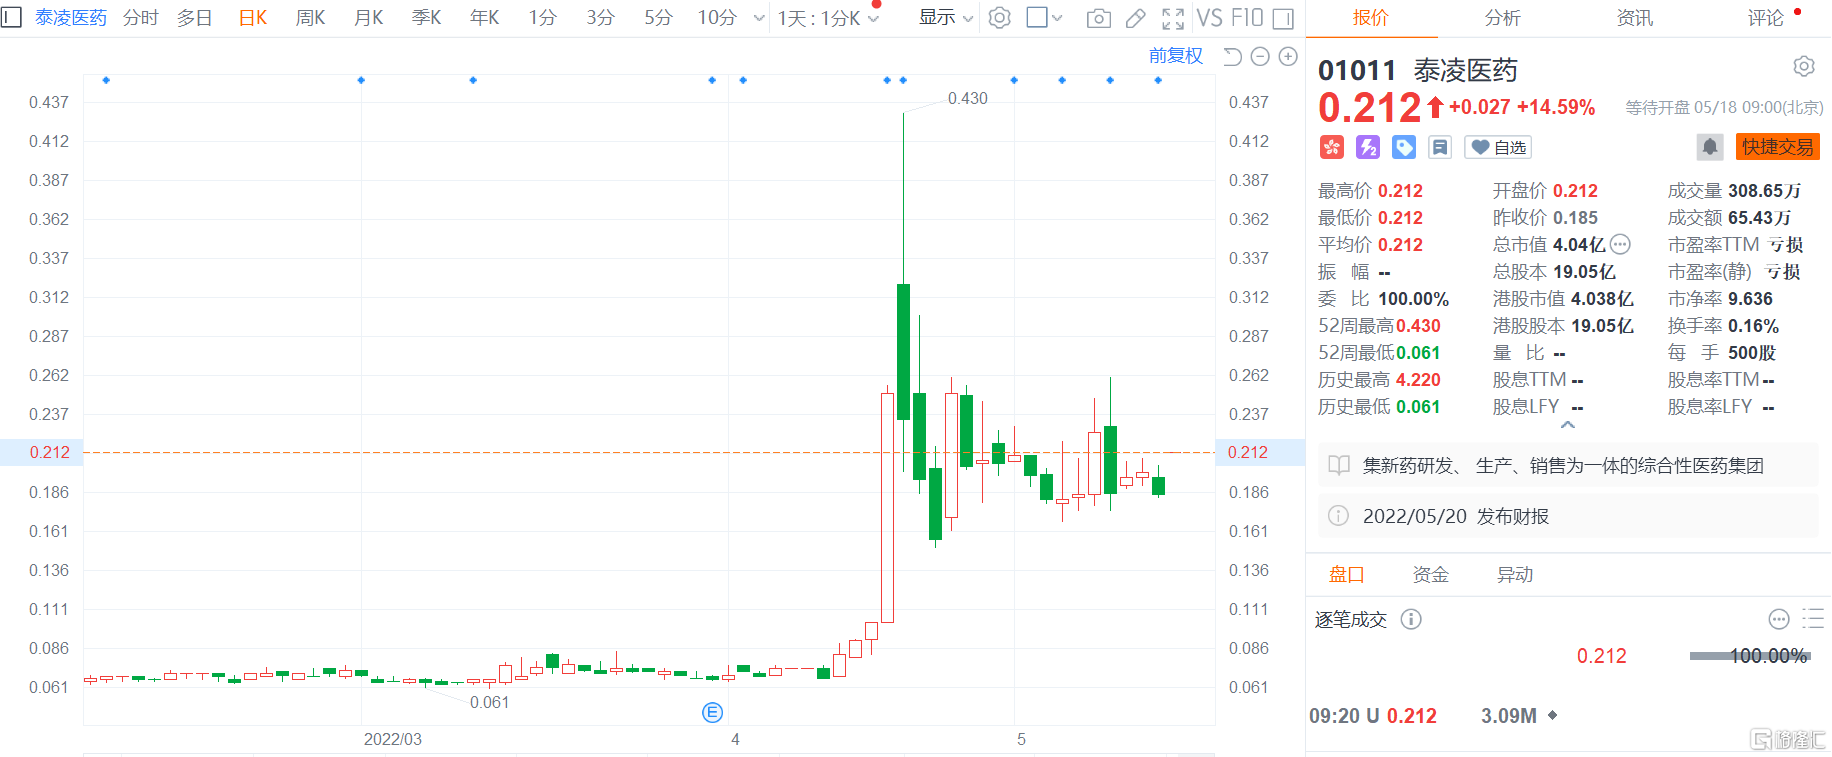
Task: Switch to 资金 capital flow tab
Action: pyautogui.click(x=1430, y=575)
